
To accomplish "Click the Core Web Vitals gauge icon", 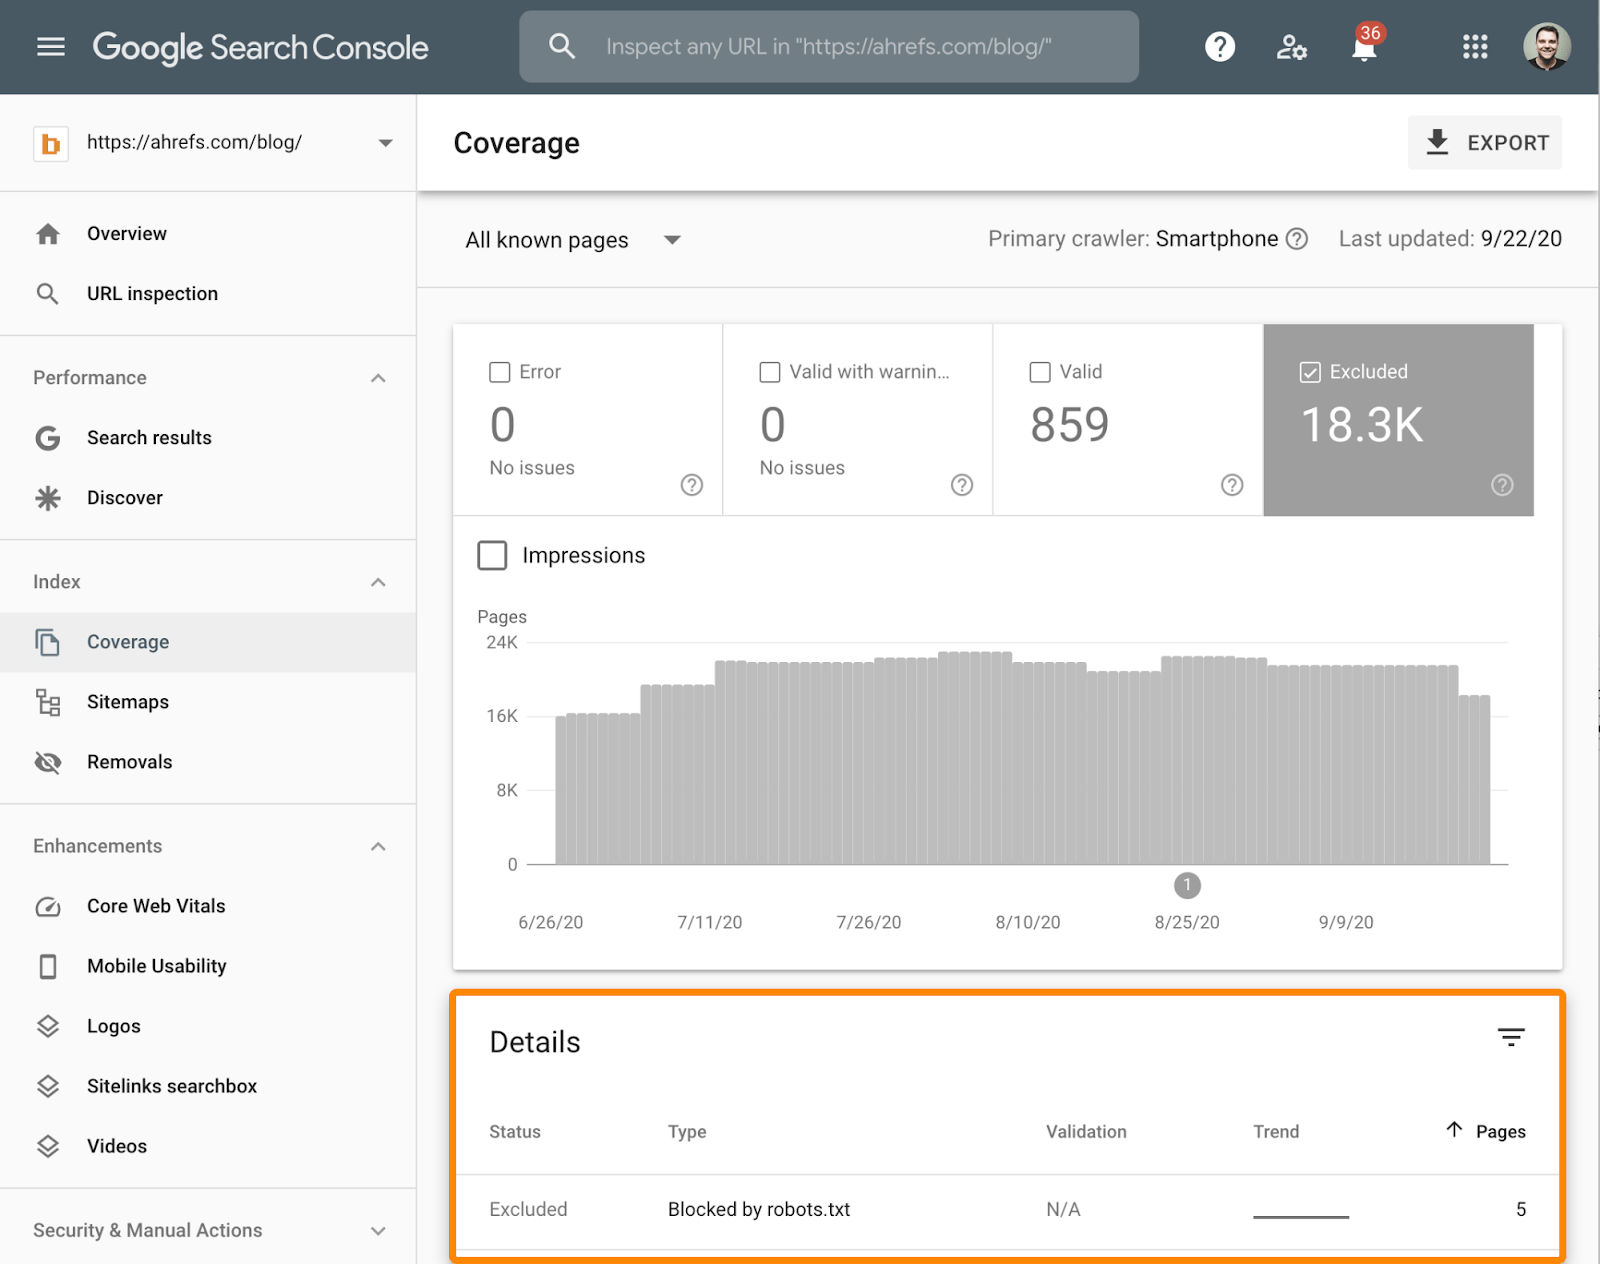I will click(48, 906).
